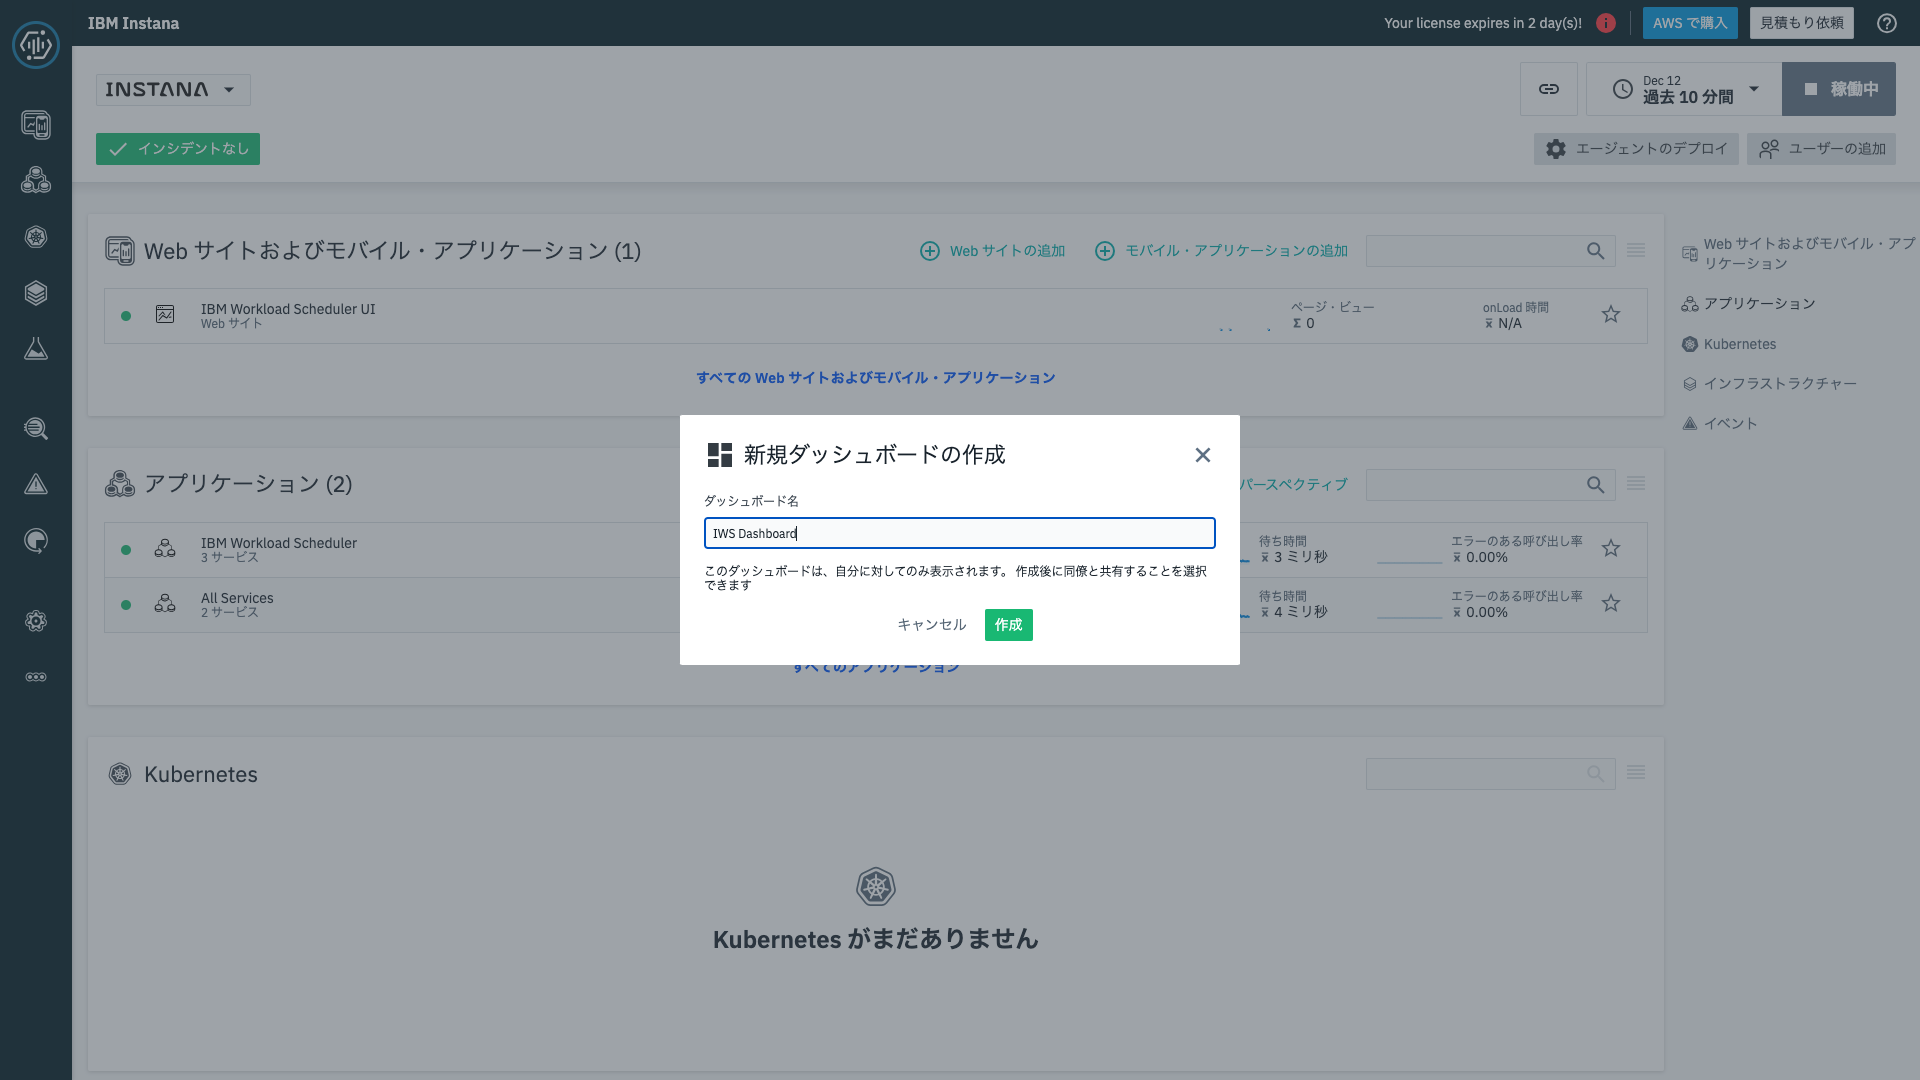Open the Kubernetes section list menu icon
The width and height of the screenshot is (1920, 1080).
pyautogui.click(x=1636, y=772)
